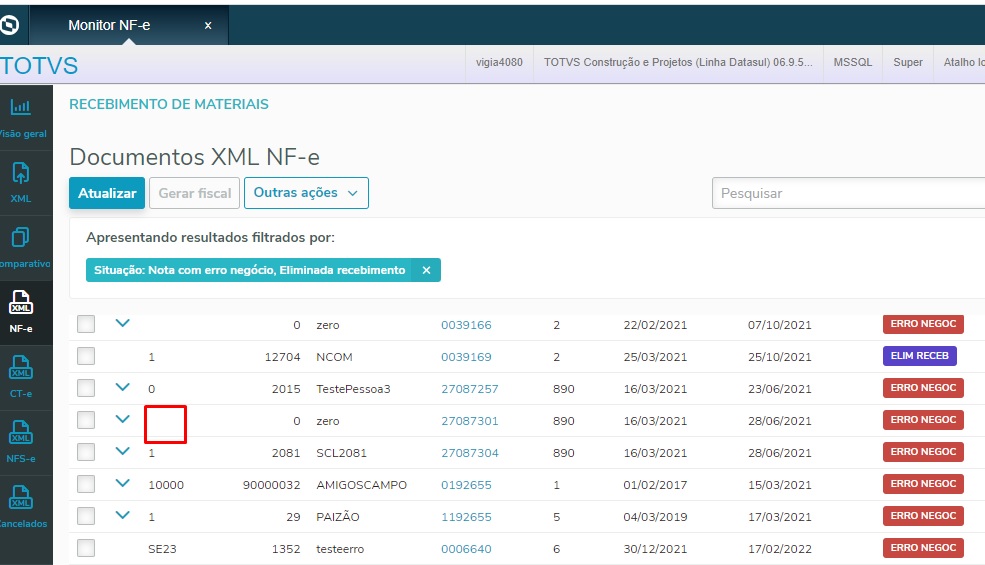Select the NF-e sidebar icon
985x565 pixels.
click(20, 302)
